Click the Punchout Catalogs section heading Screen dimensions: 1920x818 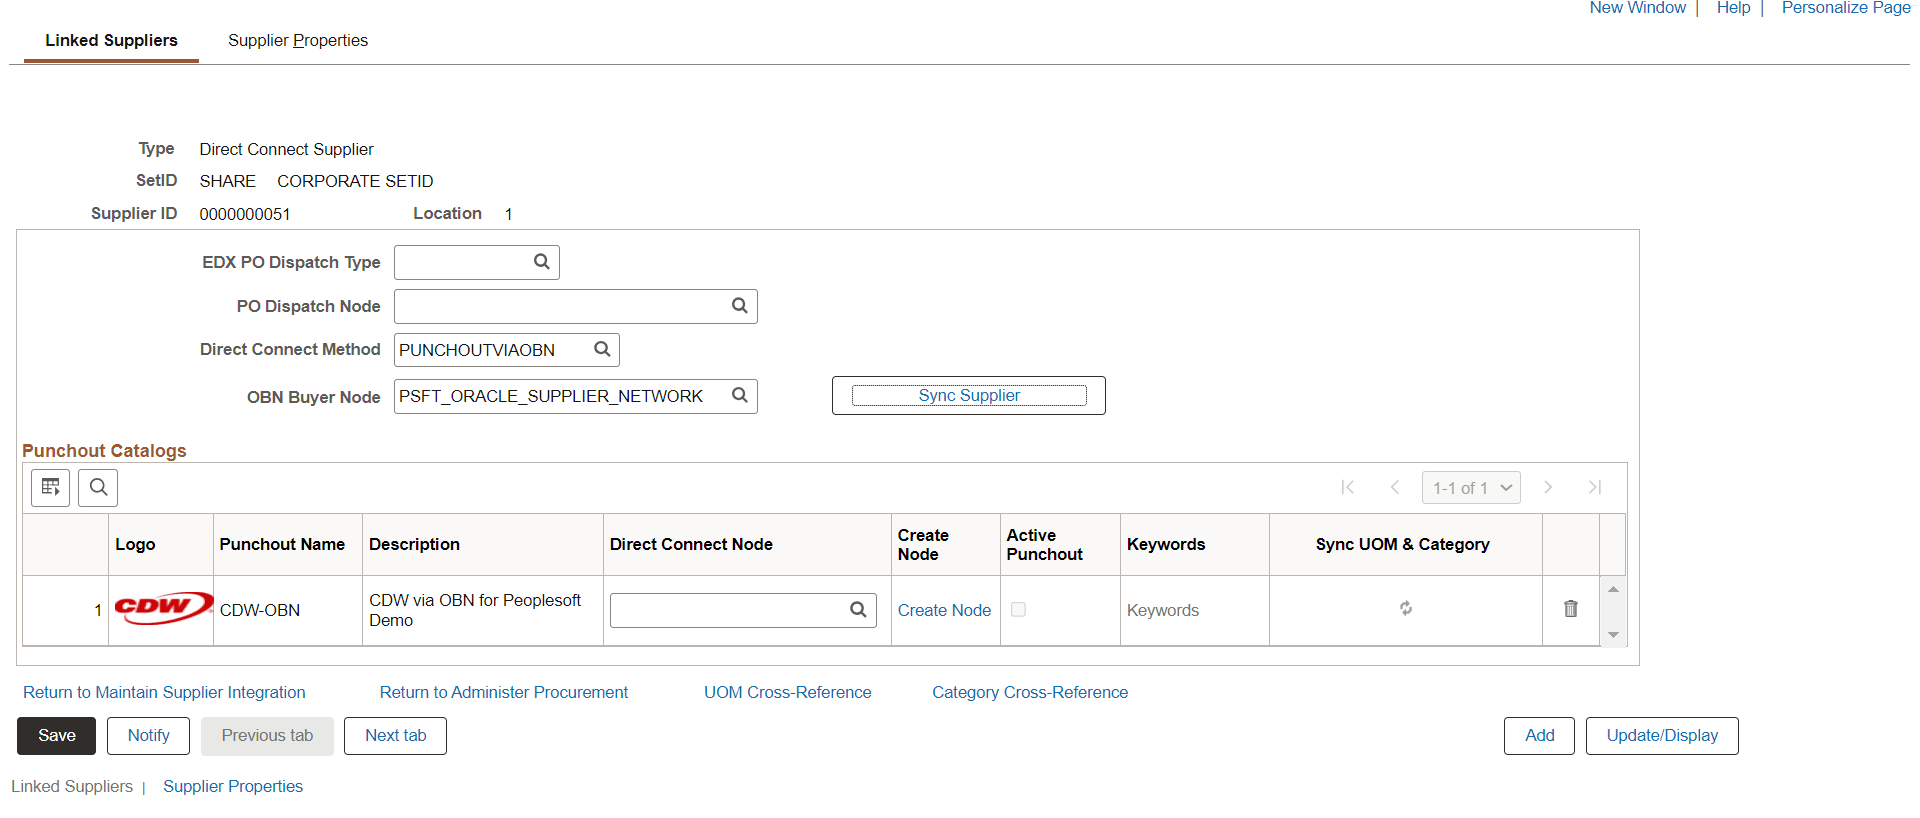coord(104,451)
